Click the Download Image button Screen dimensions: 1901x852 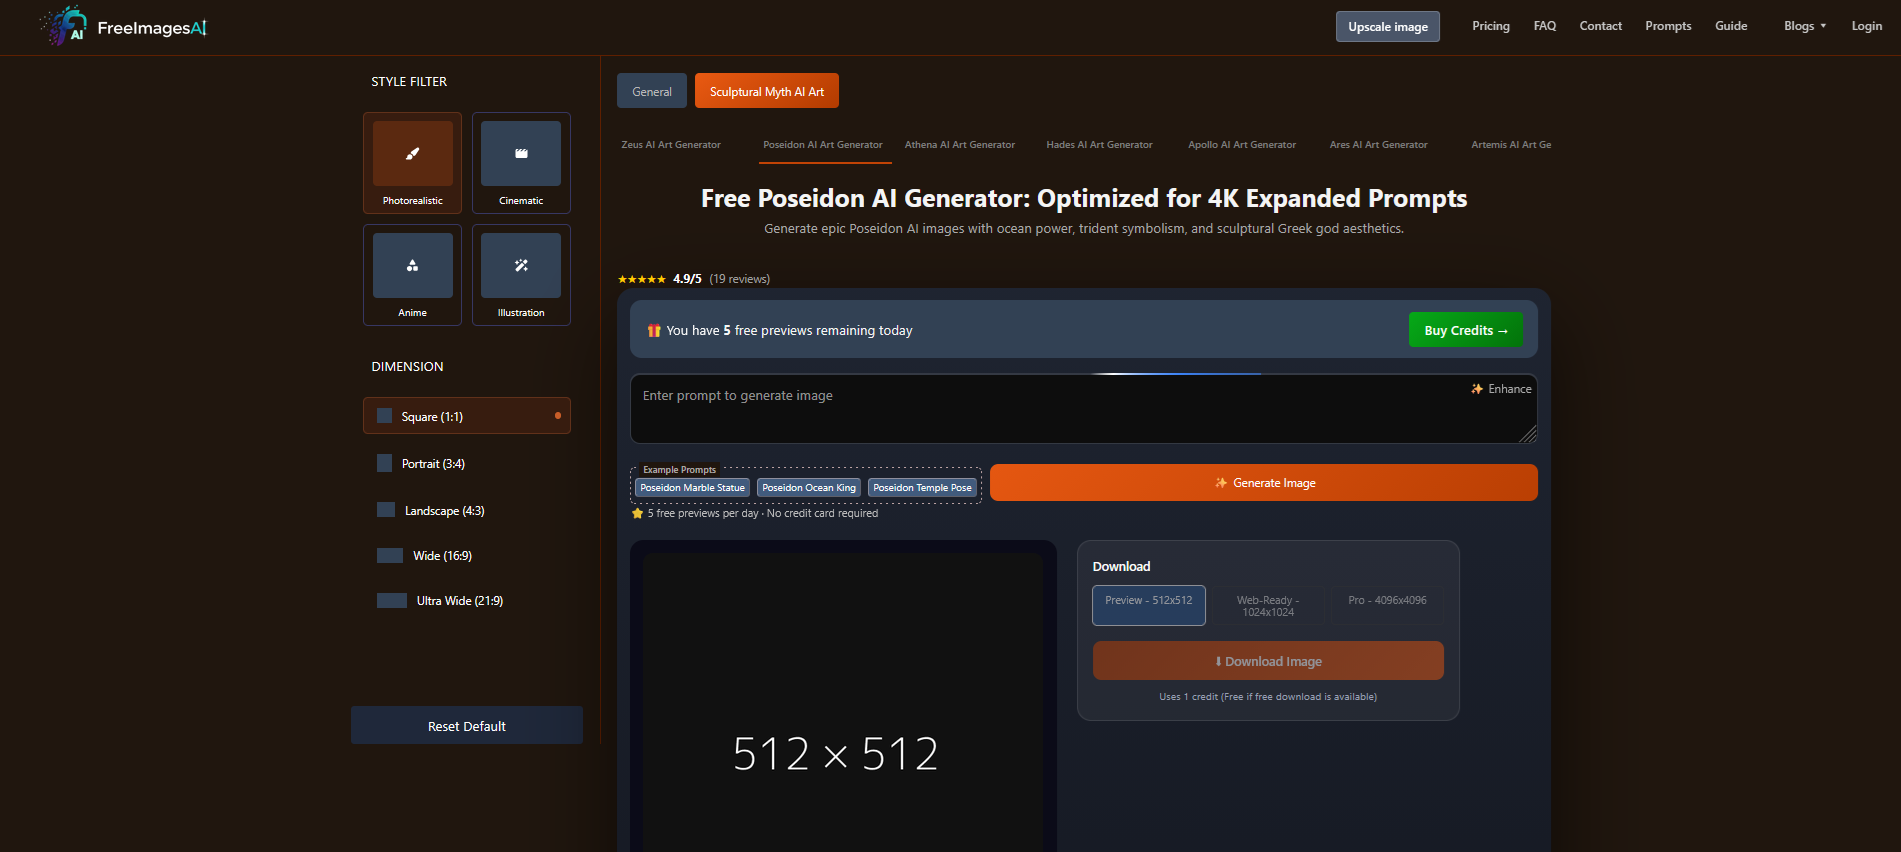1268,661
